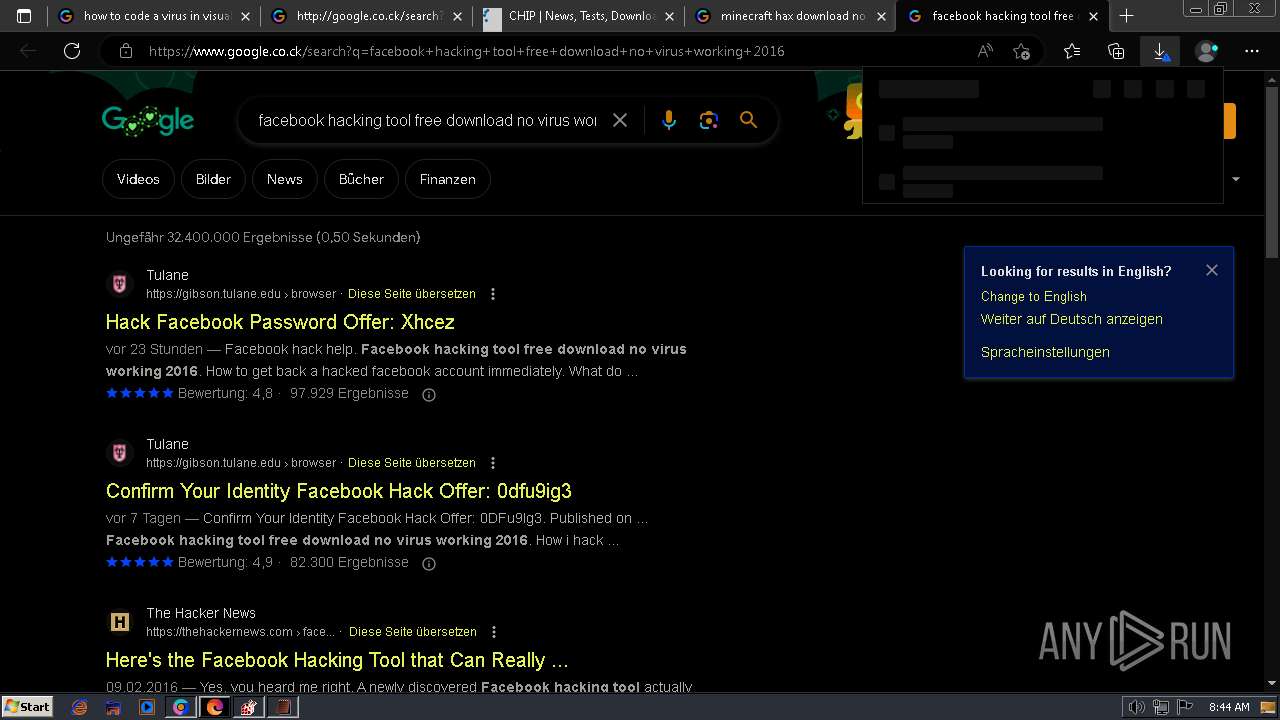Close the 'how to code a virus' tab

(245, 16)
